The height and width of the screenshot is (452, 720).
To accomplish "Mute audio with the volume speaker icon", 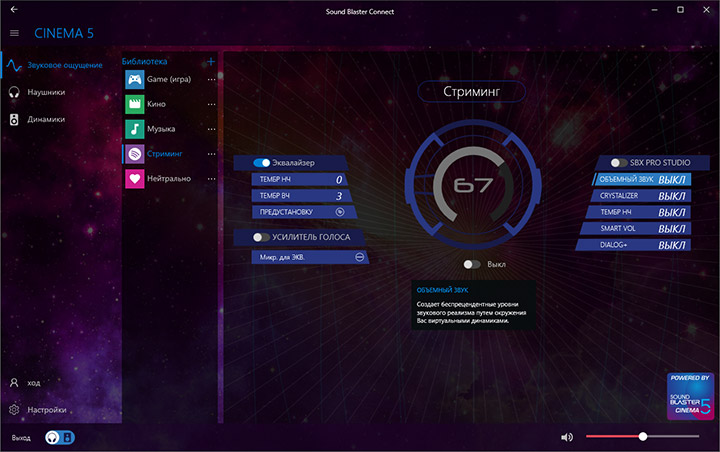I will pos(567,437).
